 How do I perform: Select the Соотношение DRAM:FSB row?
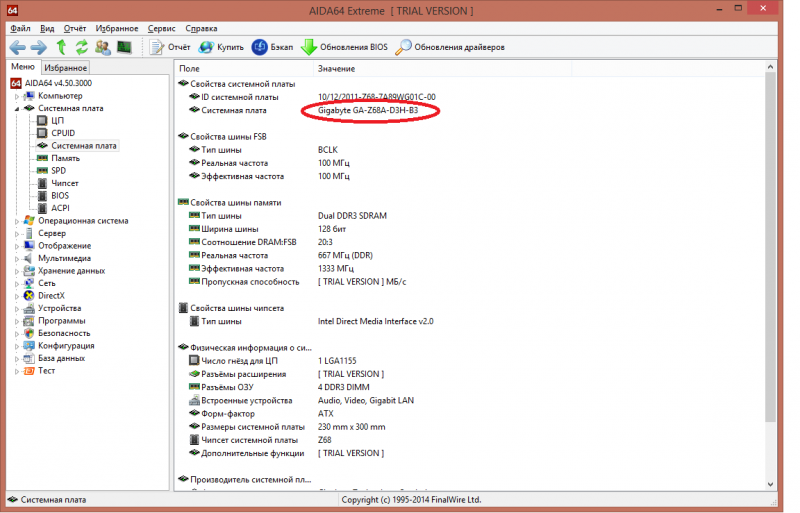(x=260, y=242)
